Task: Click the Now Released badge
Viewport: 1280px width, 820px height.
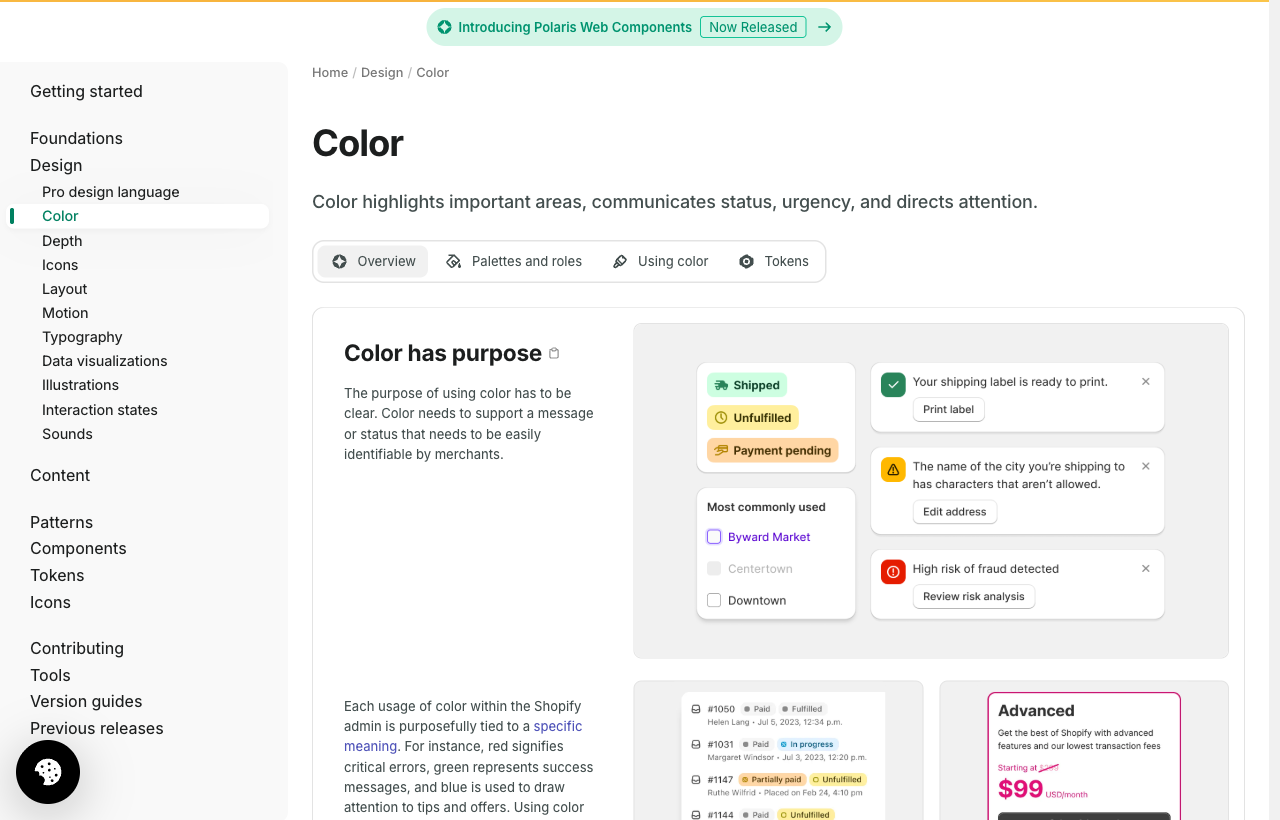Action: coord(753,27)
